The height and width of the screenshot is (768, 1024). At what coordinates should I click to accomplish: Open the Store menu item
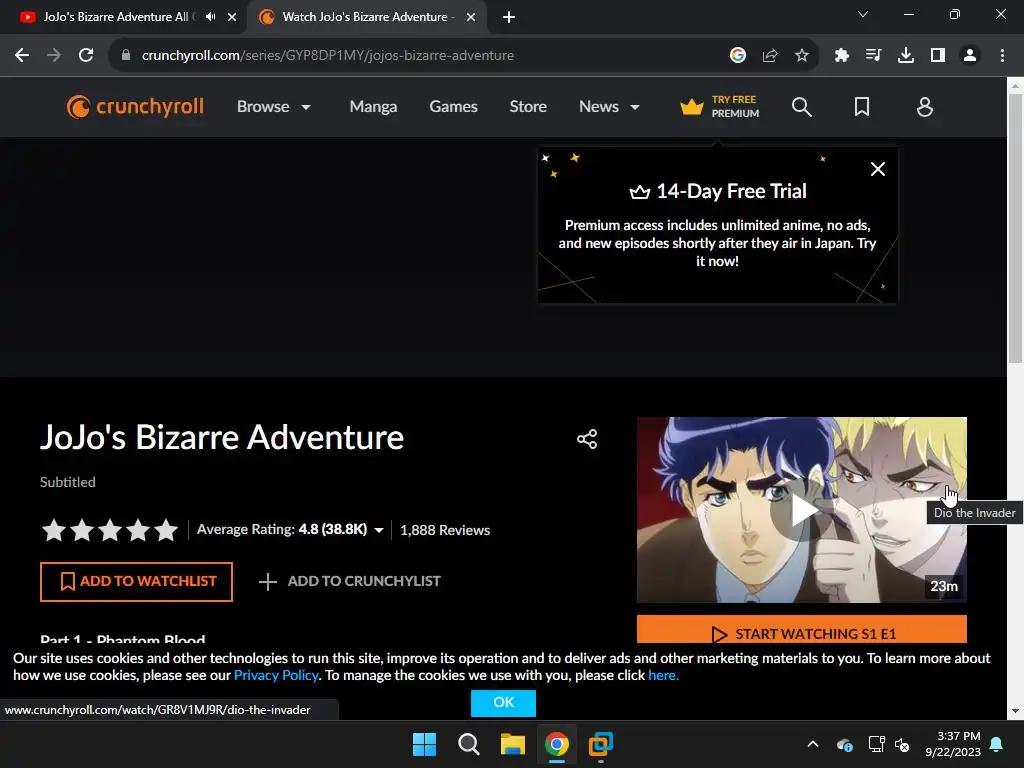[528, 107]
